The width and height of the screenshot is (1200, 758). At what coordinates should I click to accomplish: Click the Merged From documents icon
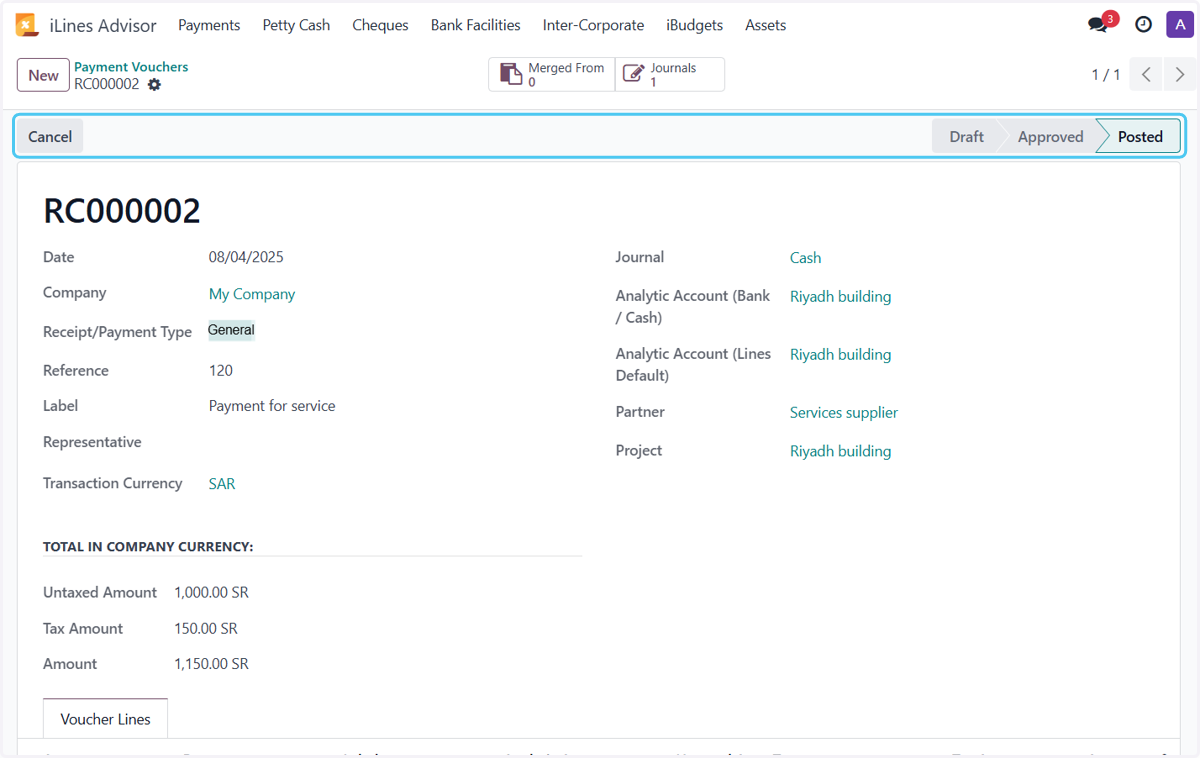pos(511,75)
